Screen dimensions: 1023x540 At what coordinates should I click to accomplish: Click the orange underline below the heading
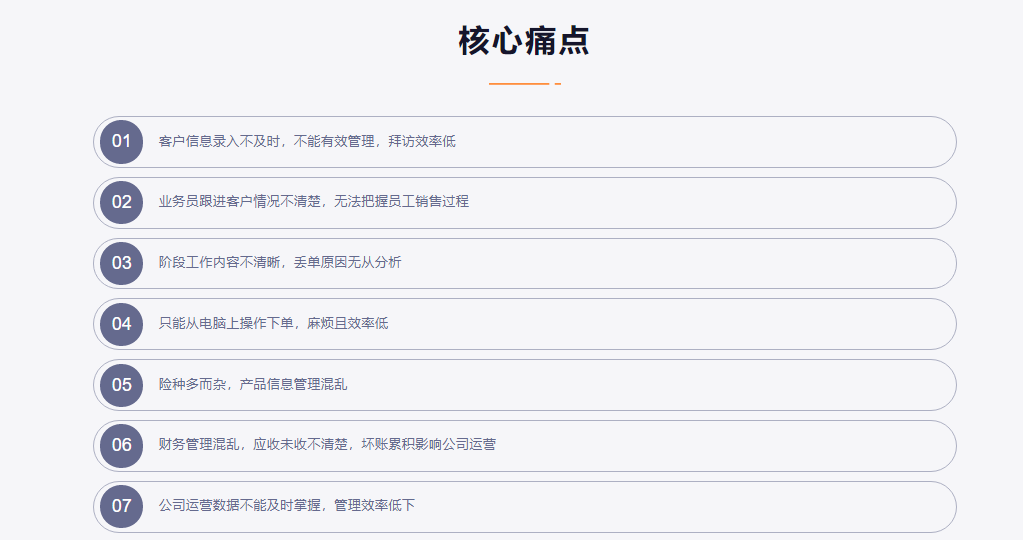coord(520,84)
